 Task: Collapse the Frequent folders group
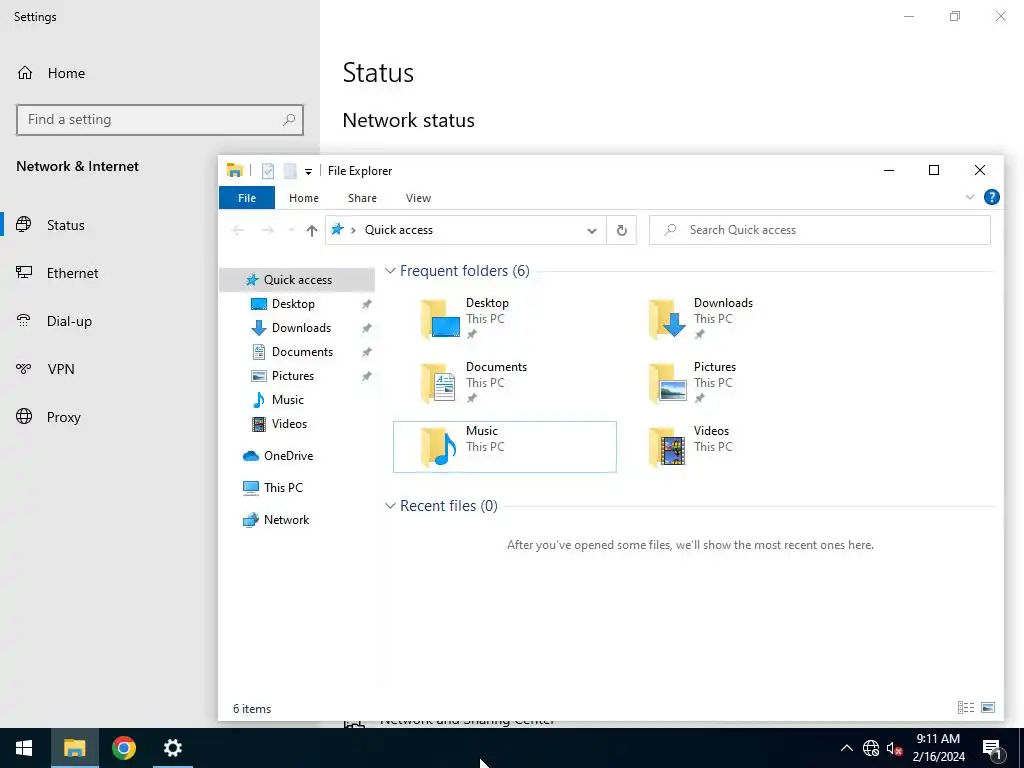(x=390, y=270)
